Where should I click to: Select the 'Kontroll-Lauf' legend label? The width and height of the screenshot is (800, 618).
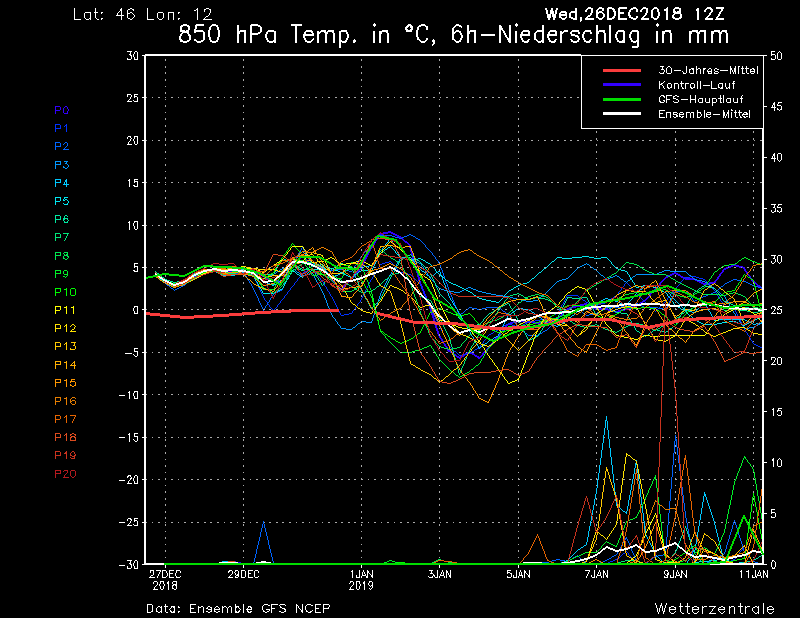696,85
